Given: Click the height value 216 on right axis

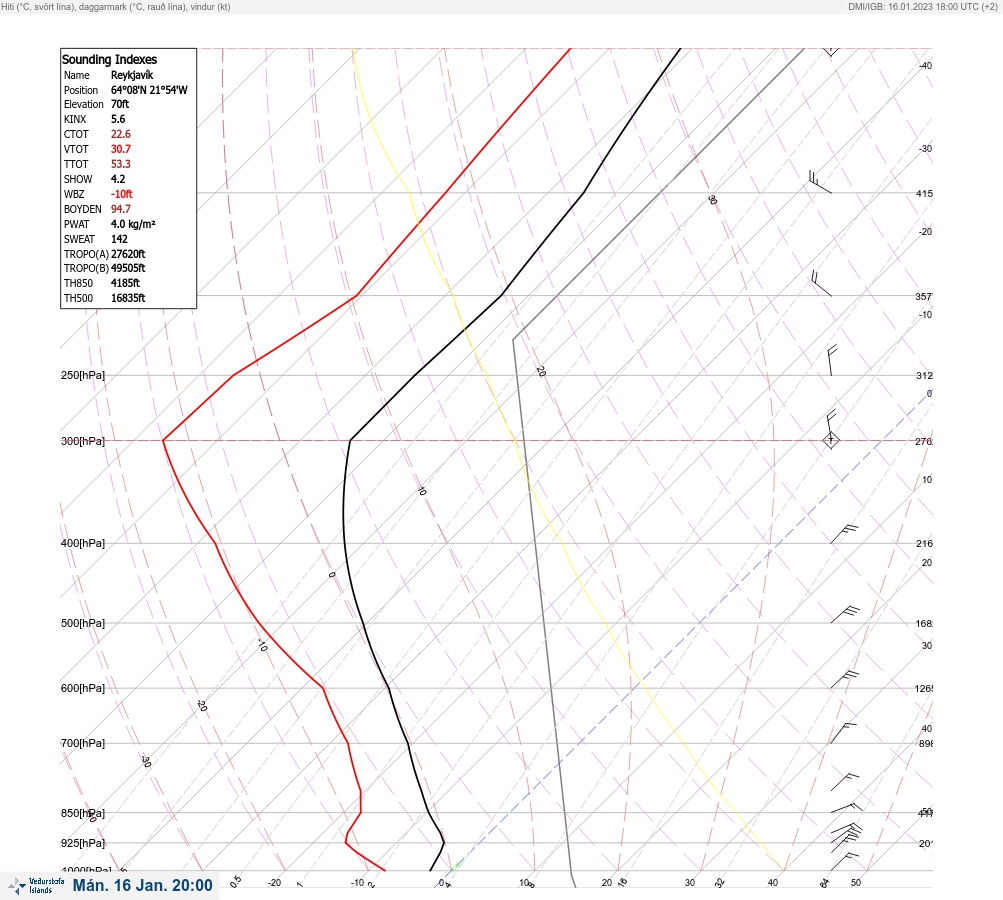Looking at the screenshot, I should tap(924, 544).
